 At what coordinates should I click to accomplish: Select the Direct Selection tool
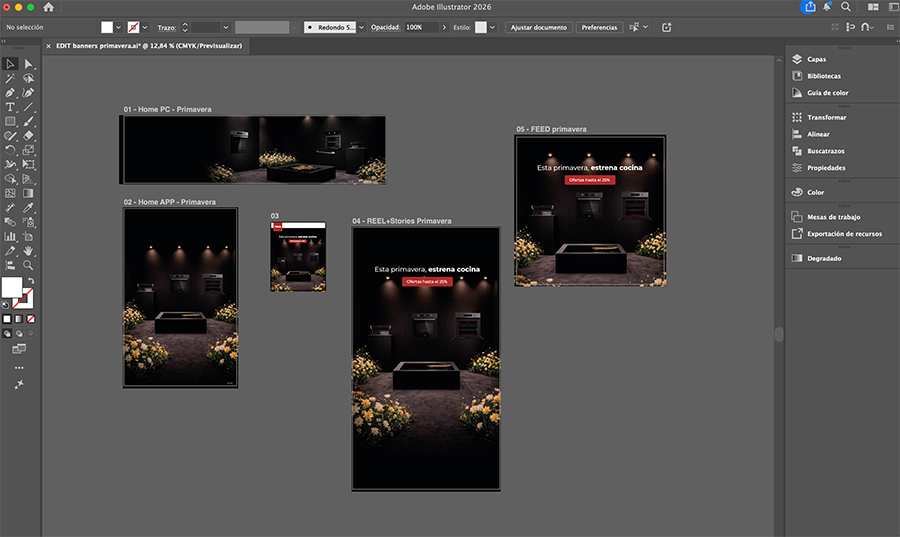(x=28, y=64)
